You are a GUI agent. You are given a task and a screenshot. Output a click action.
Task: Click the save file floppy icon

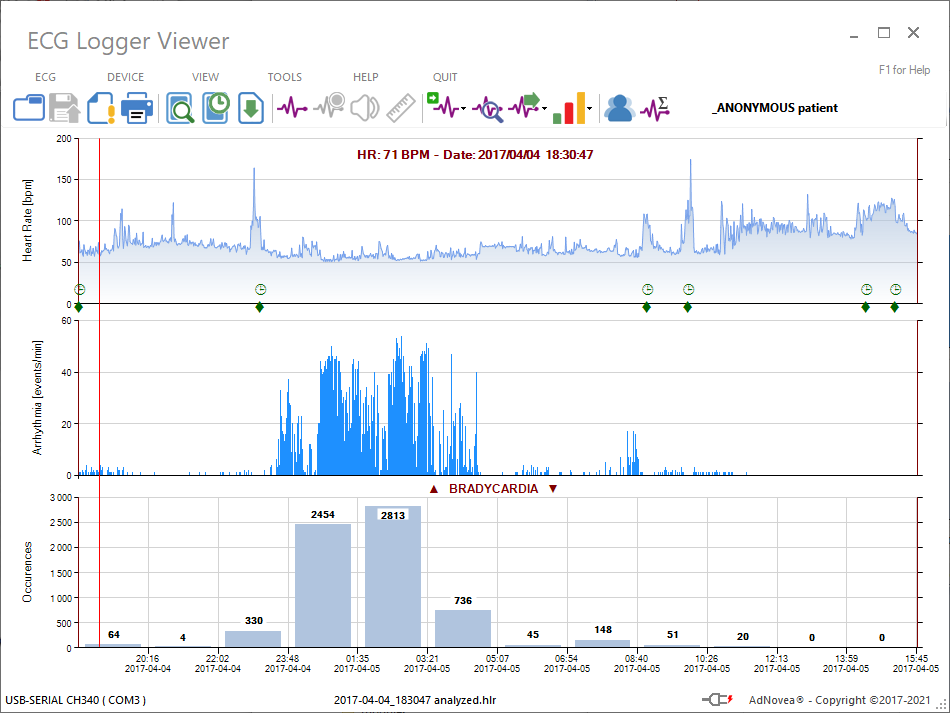pos(64,108)
